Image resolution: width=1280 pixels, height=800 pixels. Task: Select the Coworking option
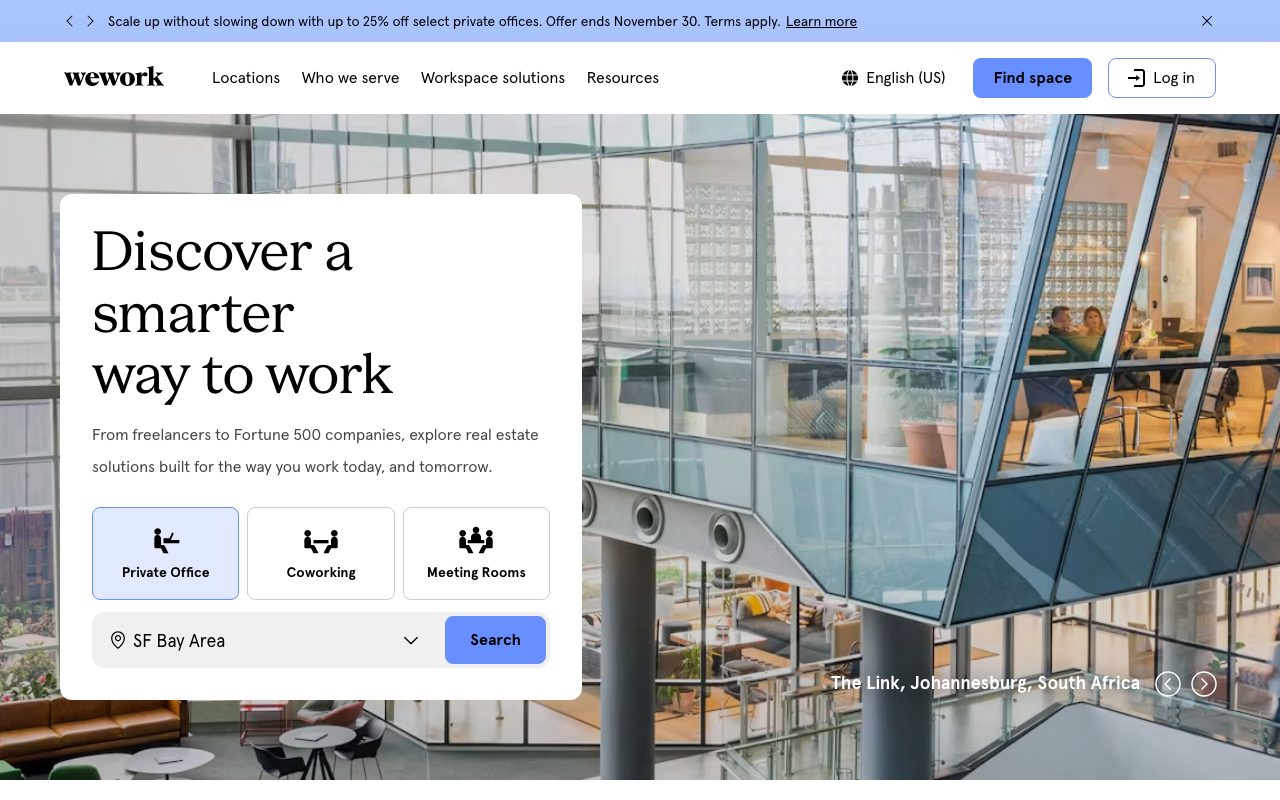(x=321, y=553)
